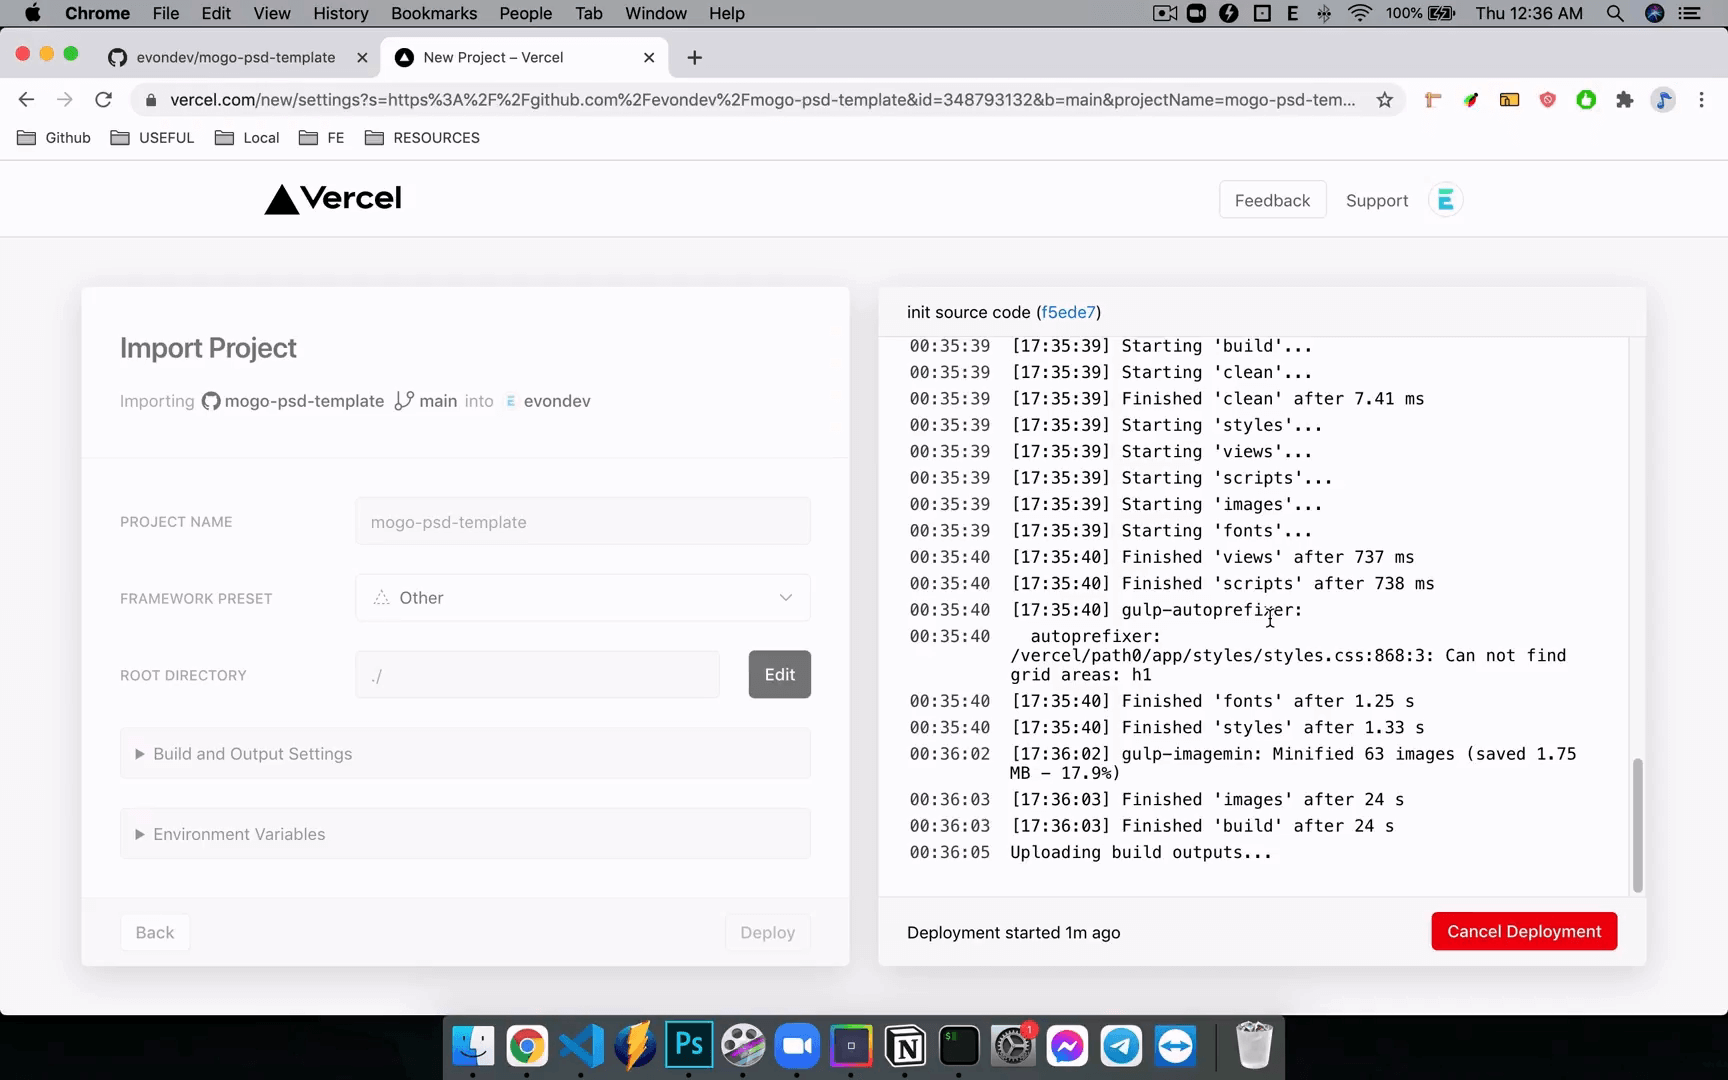
Task: Click the Feedback button
Action: coord(1272,200)
